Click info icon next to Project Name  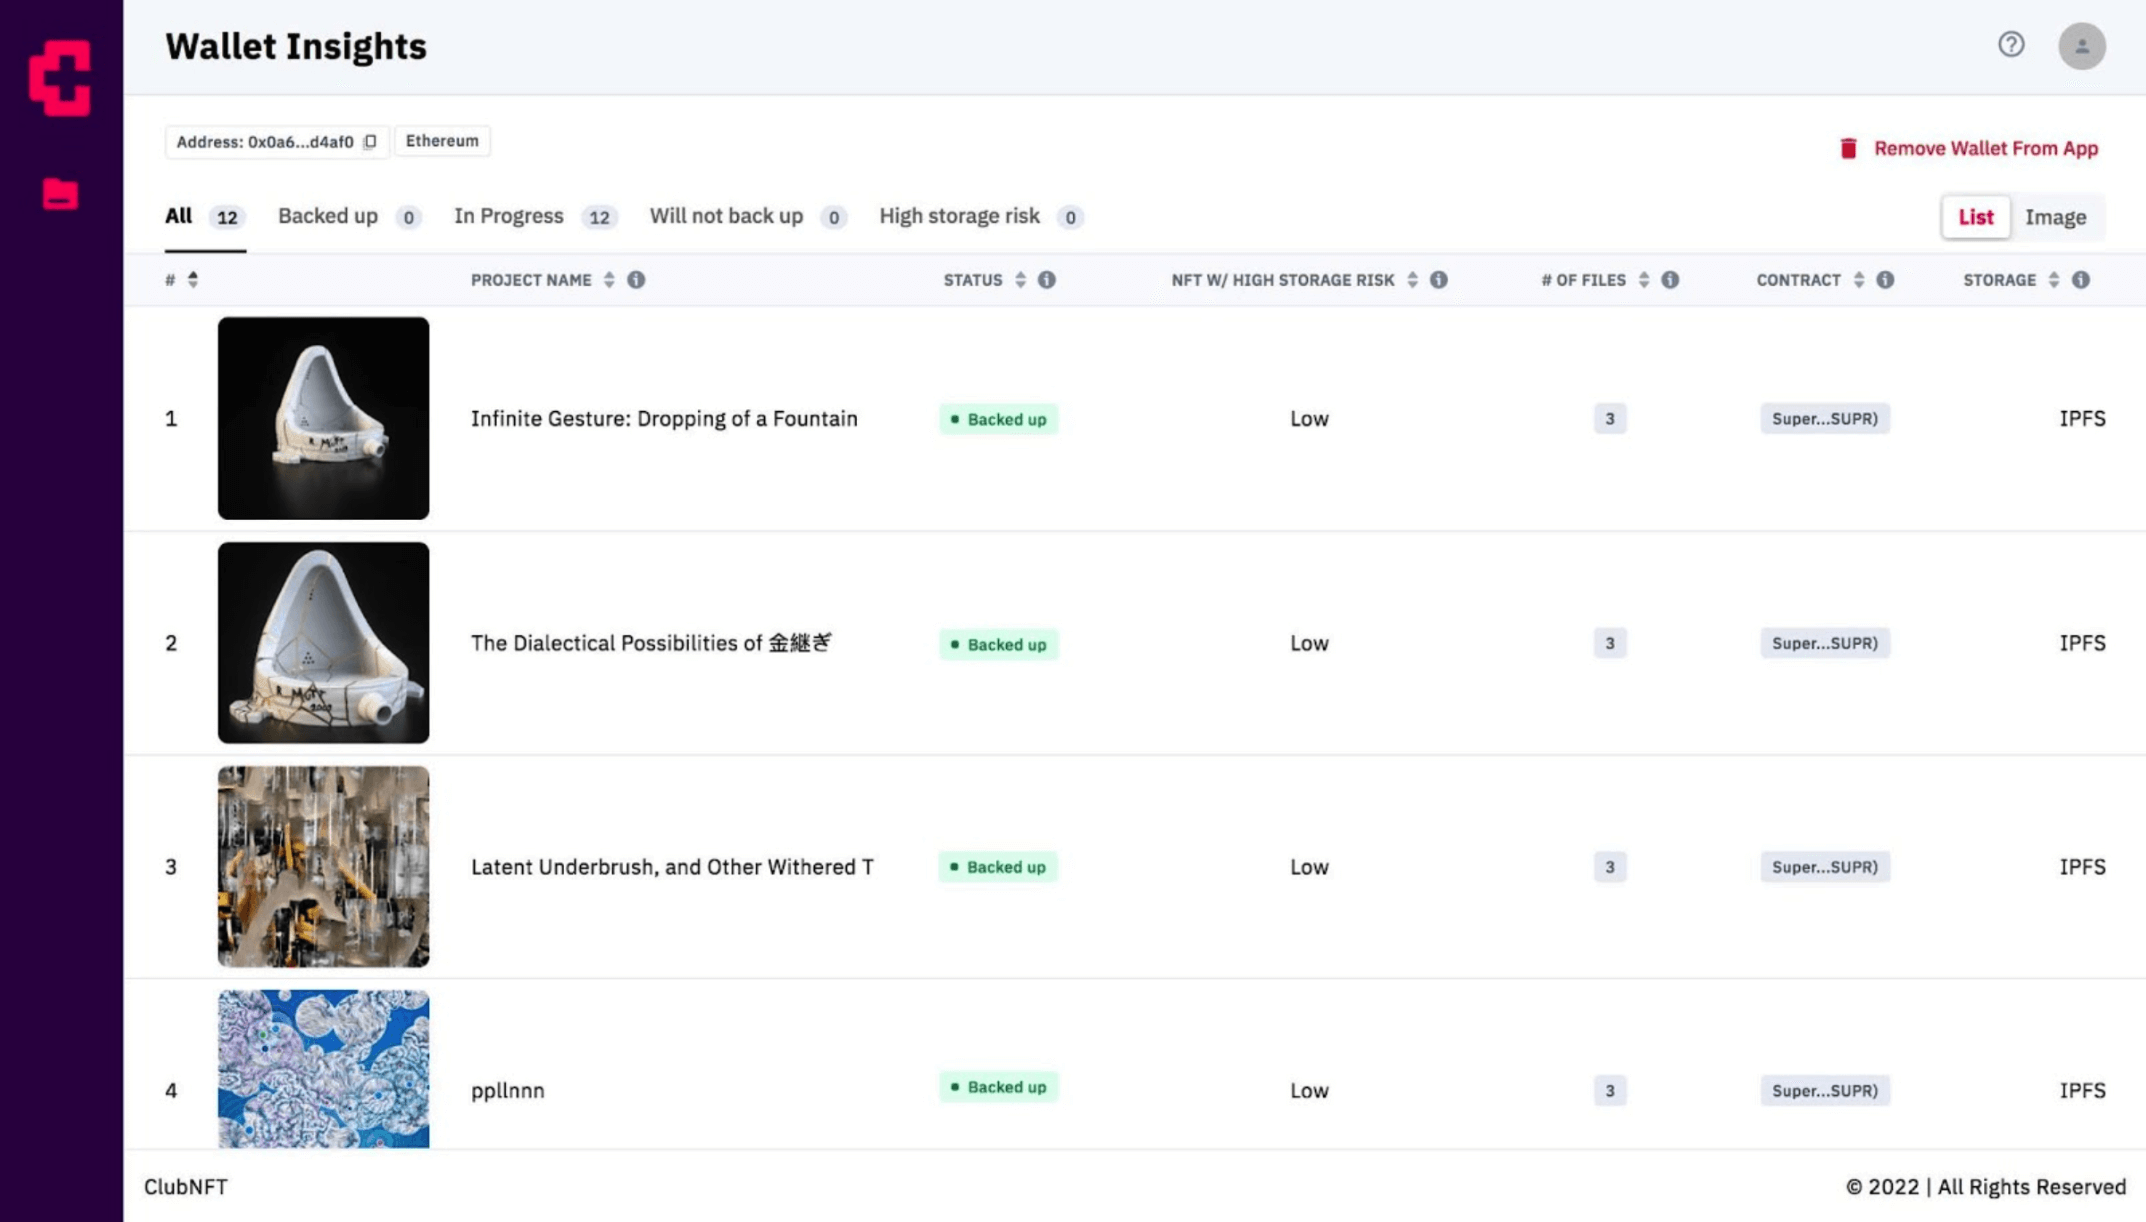(636, 280)
